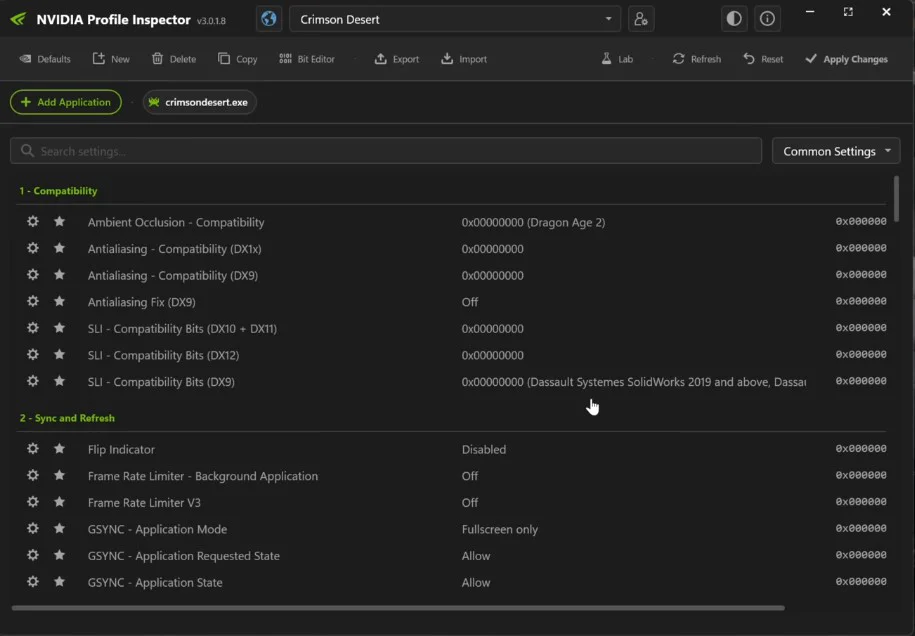
Task: Select the crimsondesert.exe application chip
Action: click(199, 102)
